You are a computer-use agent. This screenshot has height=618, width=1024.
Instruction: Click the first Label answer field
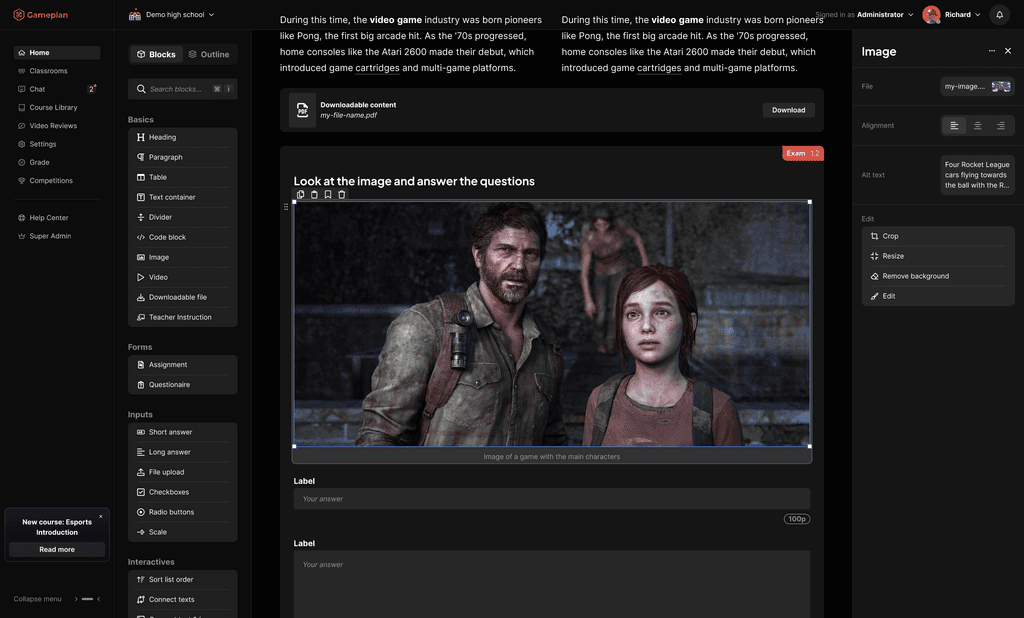tap(552, 499)
